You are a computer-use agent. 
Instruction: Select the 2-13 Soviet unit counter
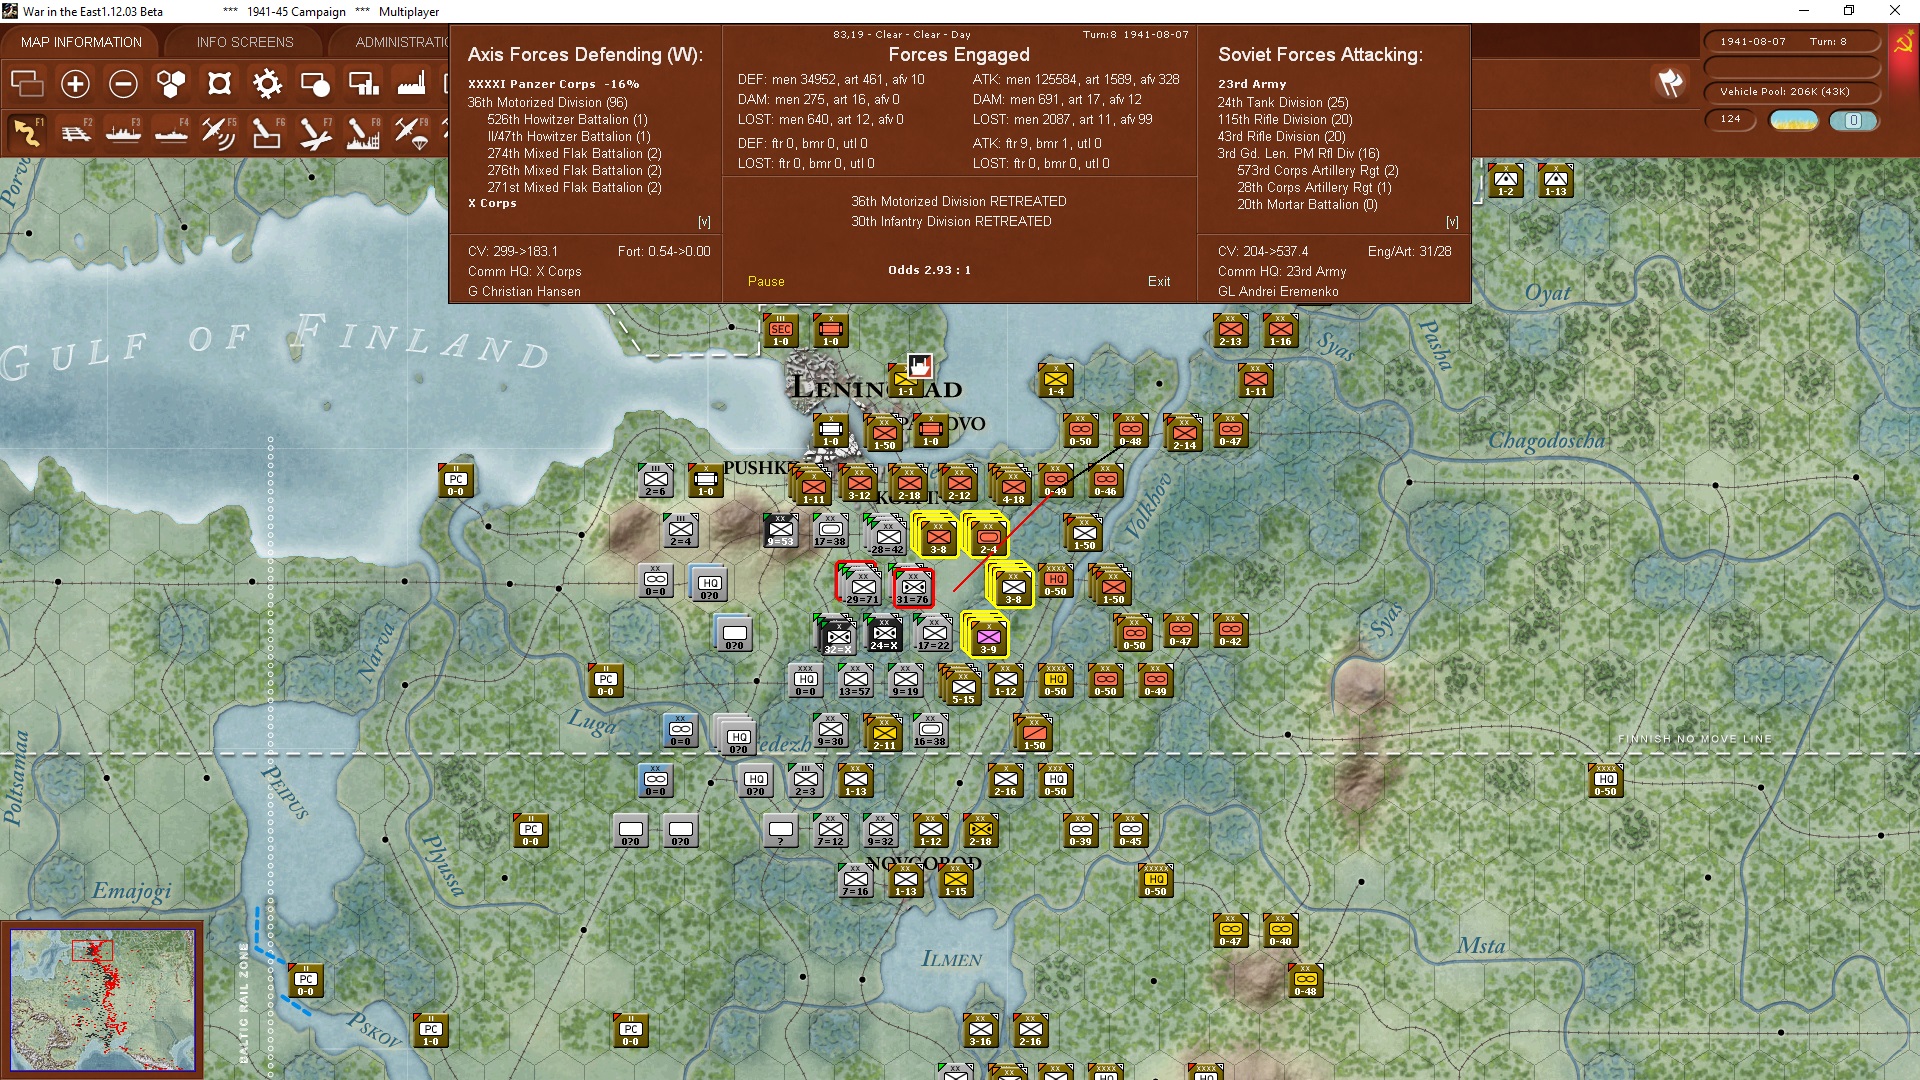(x=1231, y=332)
